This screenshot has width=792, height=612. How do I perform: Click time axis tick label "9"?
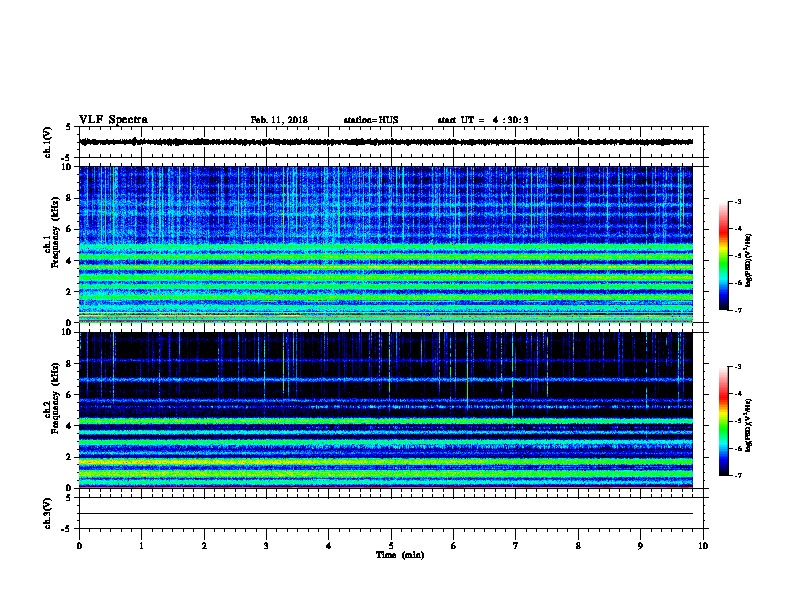640,546
